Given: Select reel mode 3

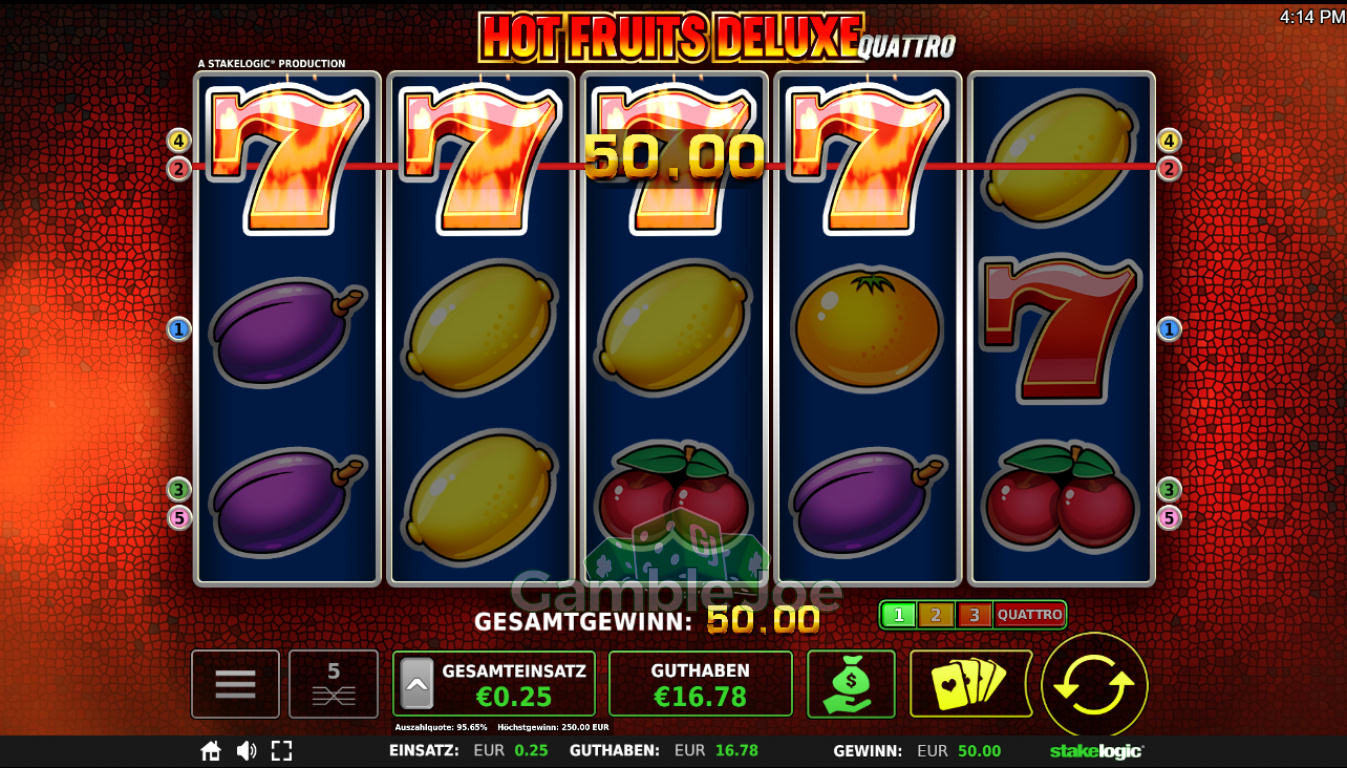Looking at the screenshot, I should click(x=974, y=615).
